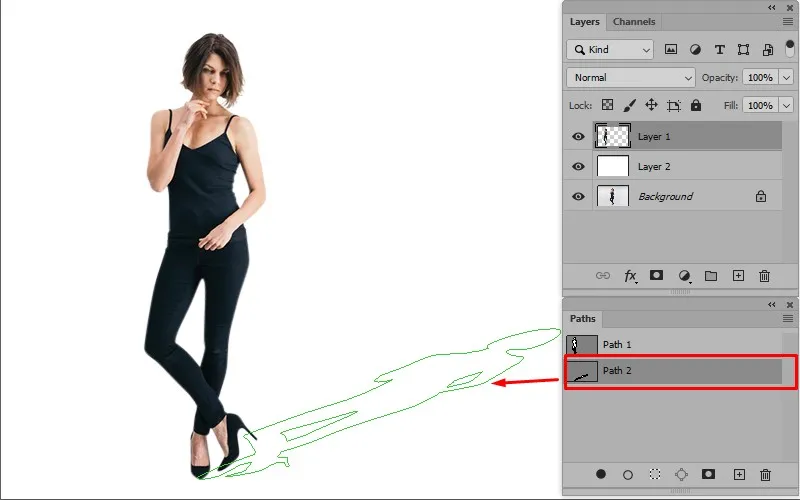800x500 pixels.
Task: Toggle layer filtering on/off switch
Action: tap(789, 49)
